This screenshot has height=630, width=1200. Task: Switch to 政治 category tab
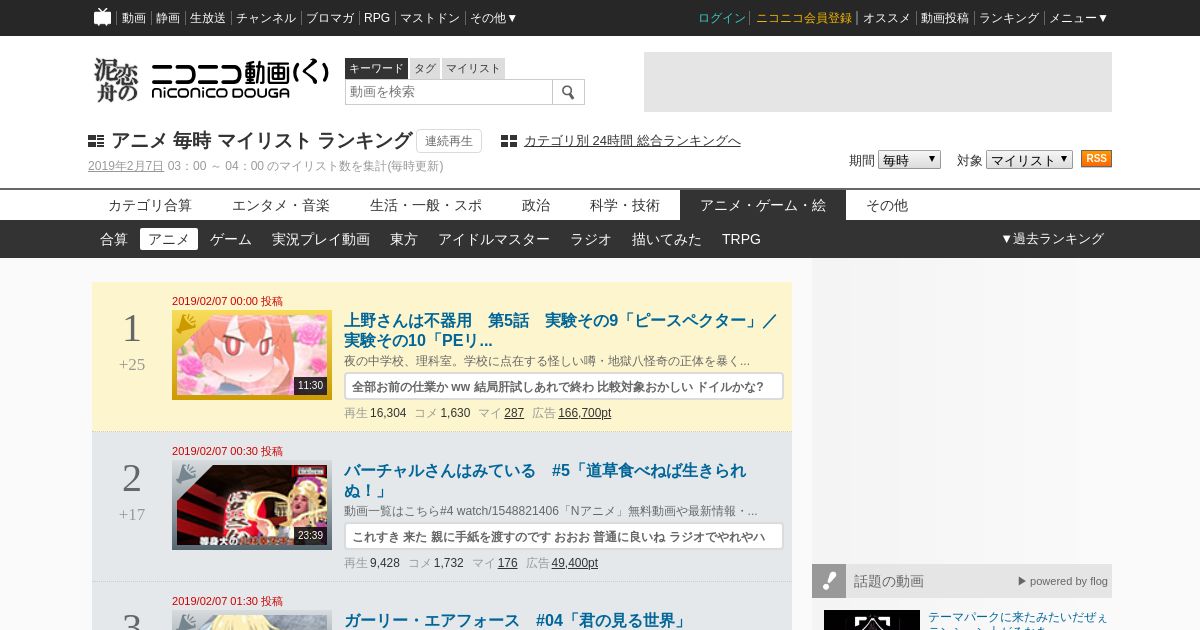pos(536,205)
